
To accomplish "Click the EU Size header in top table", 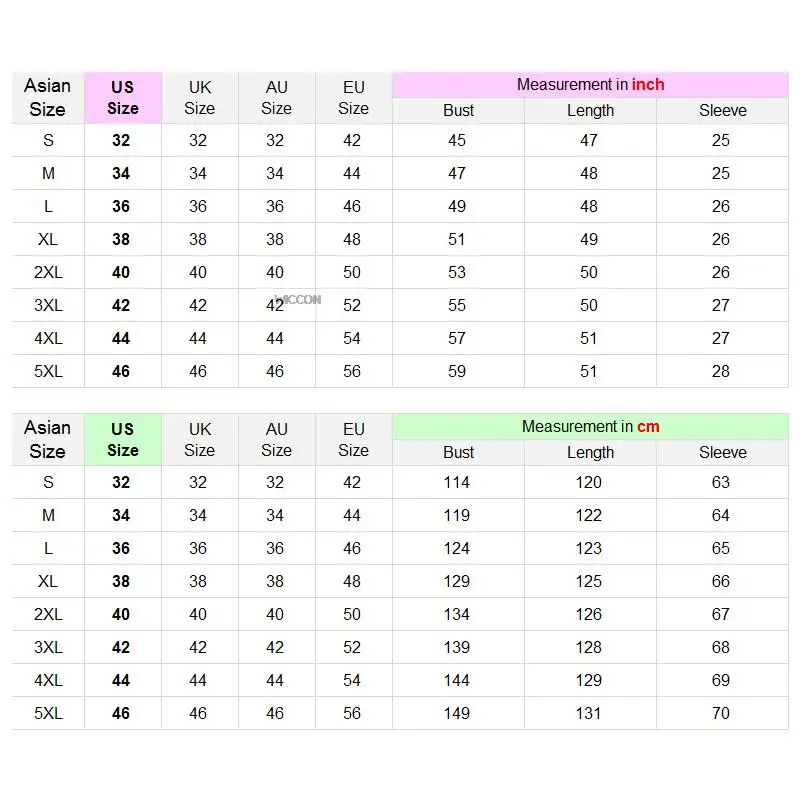I will (x=353, y=97).
